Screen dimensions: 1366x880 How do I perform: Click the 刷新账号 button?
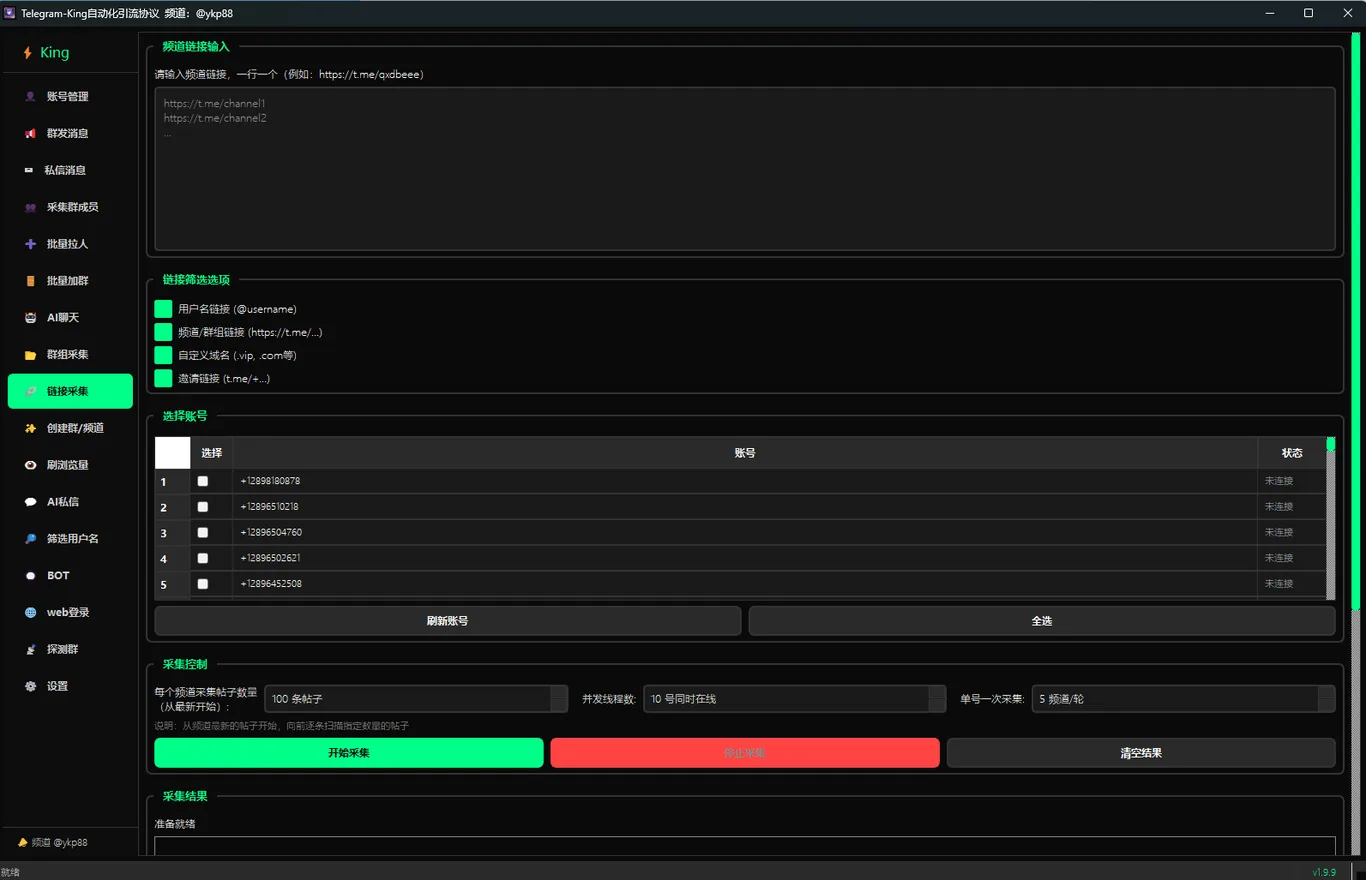tap(448, 621)
